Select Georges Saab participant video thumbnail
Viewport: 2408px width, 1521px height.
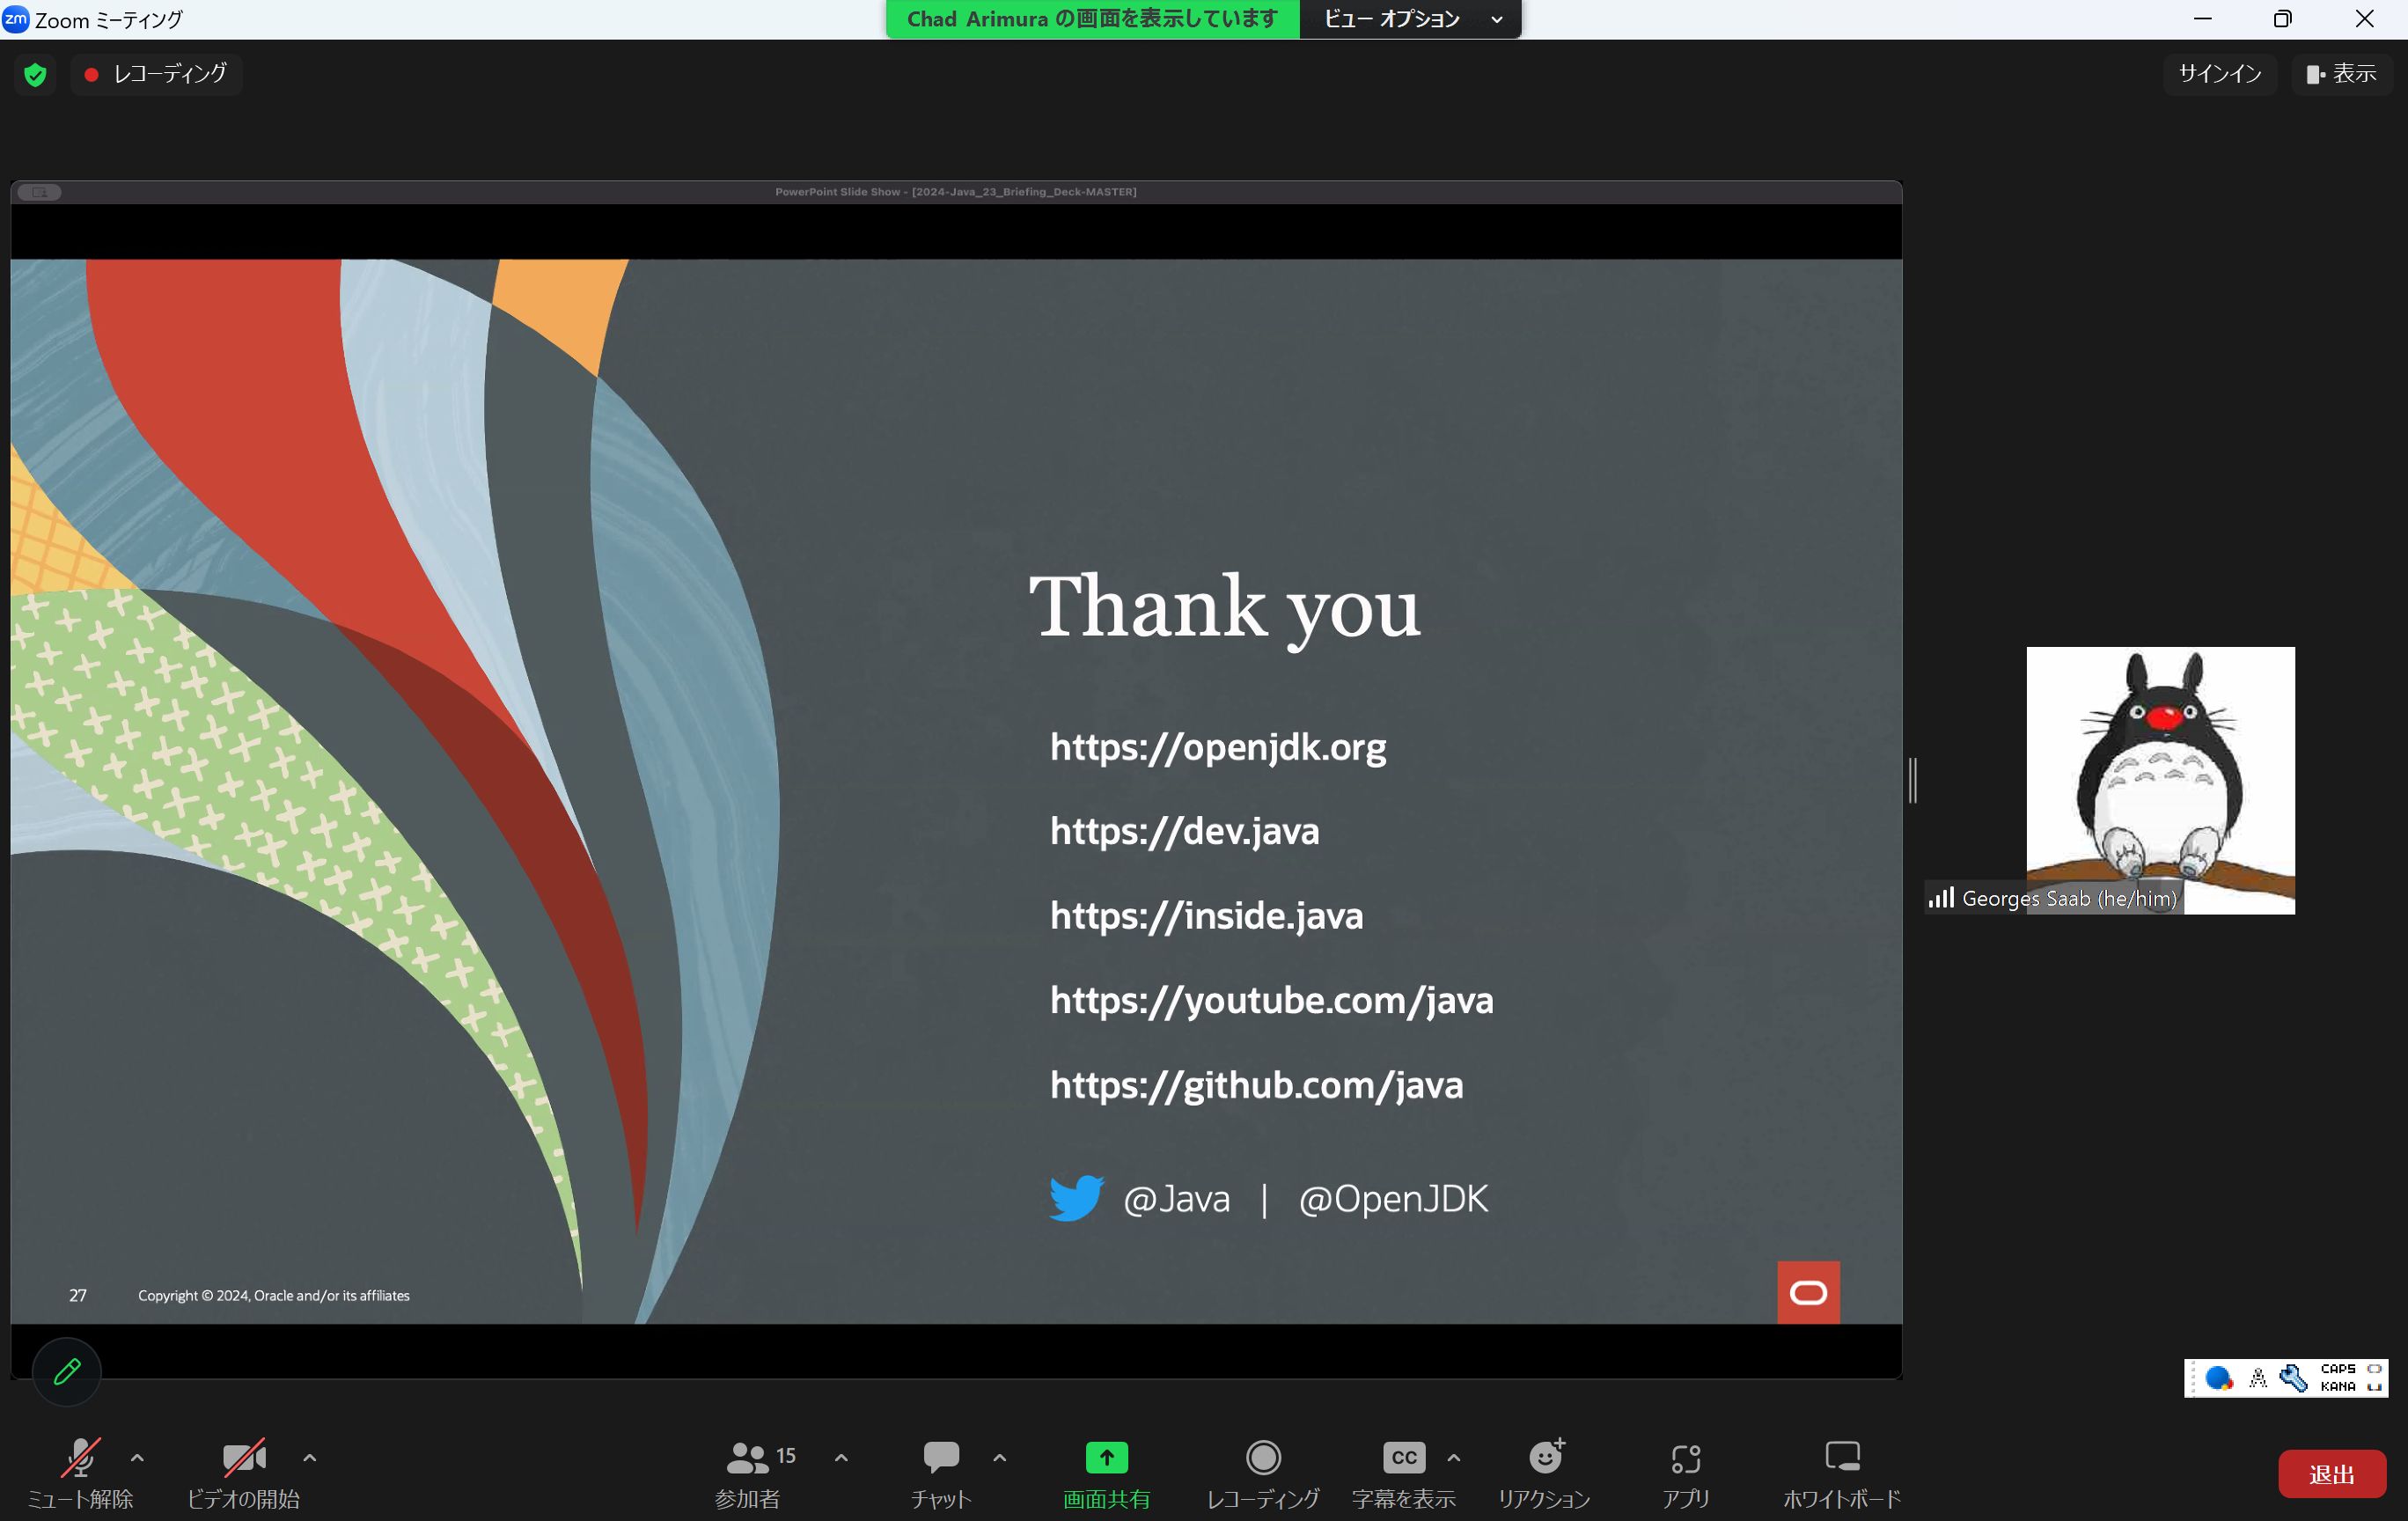pyautogui.click(x=2161, y=780)
